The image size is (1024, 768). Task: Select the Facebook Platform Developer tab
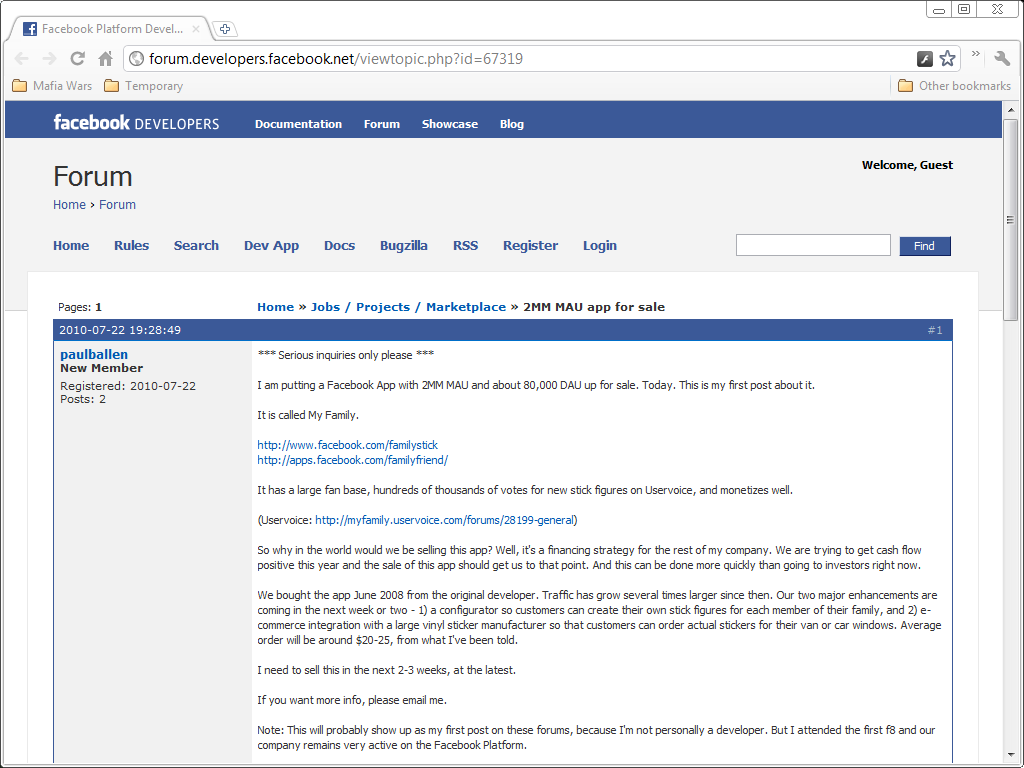111,29
